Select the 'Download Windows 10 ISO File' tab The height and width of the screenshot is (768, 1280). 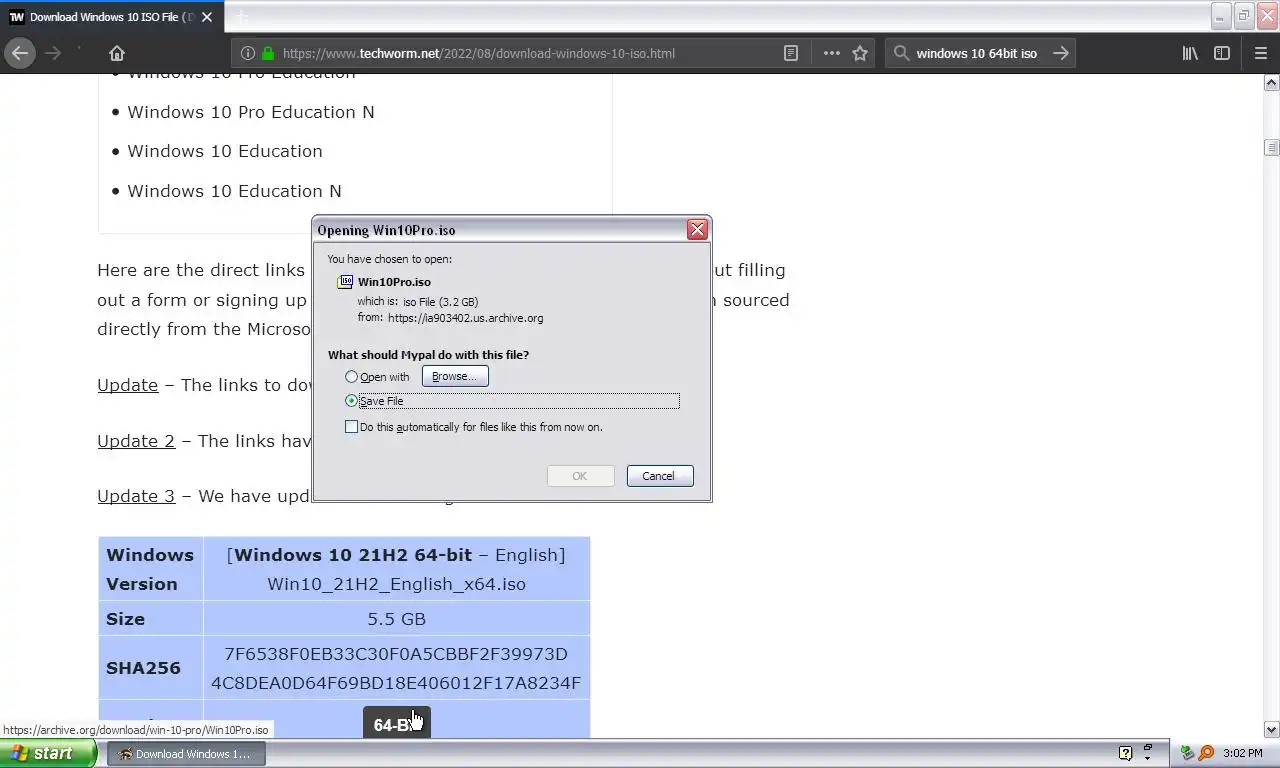[112, 17]
